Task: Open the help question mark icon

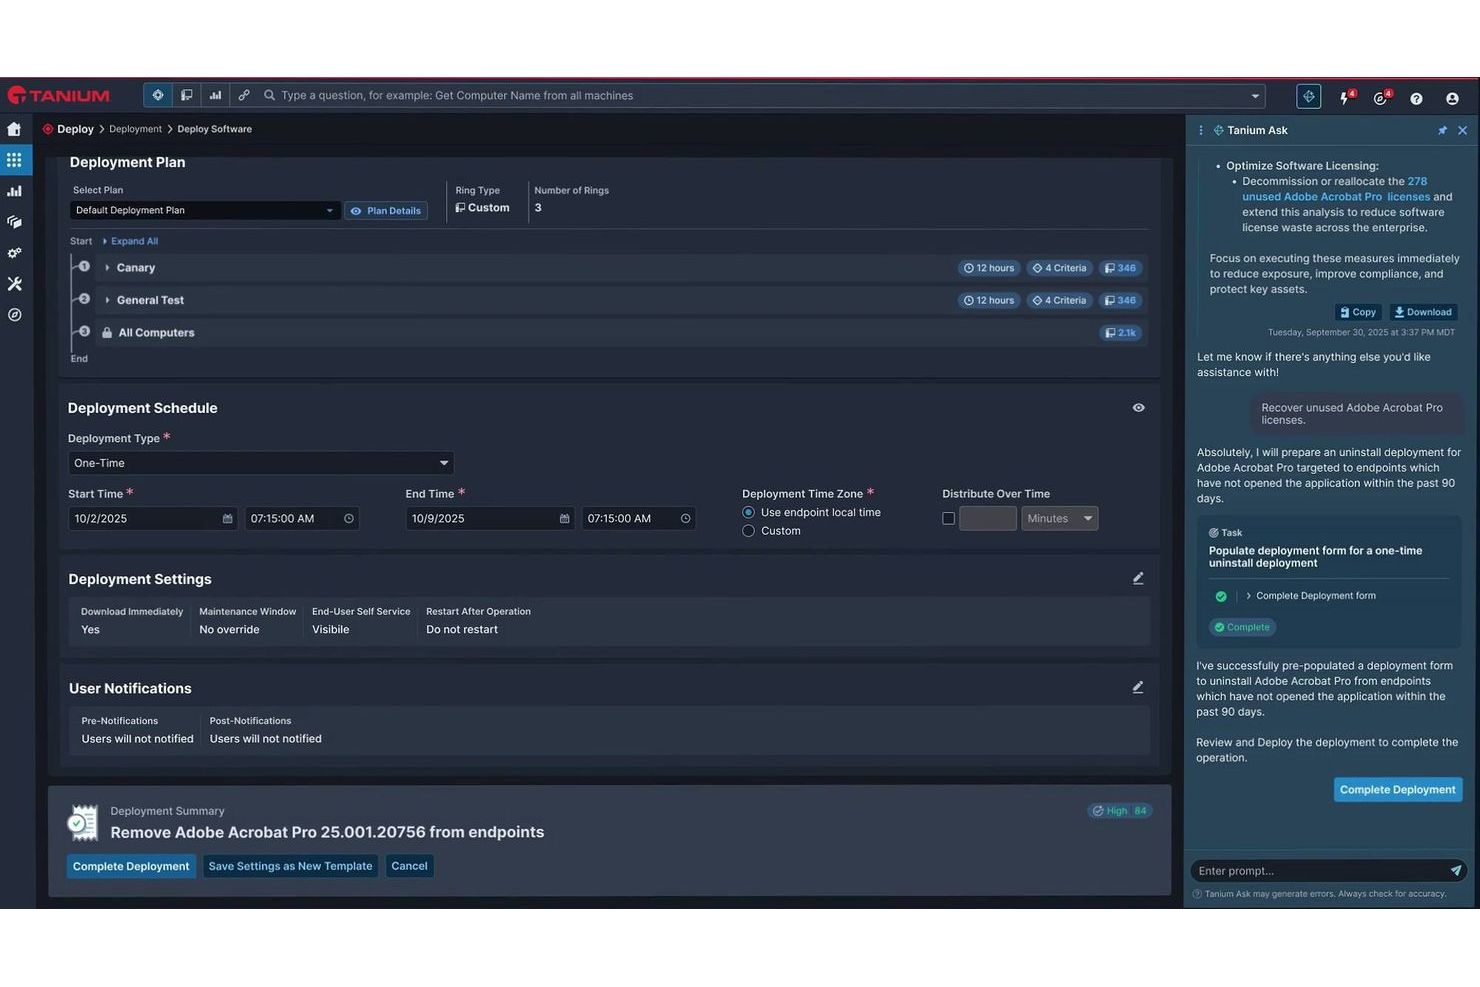Action: 1416,98
